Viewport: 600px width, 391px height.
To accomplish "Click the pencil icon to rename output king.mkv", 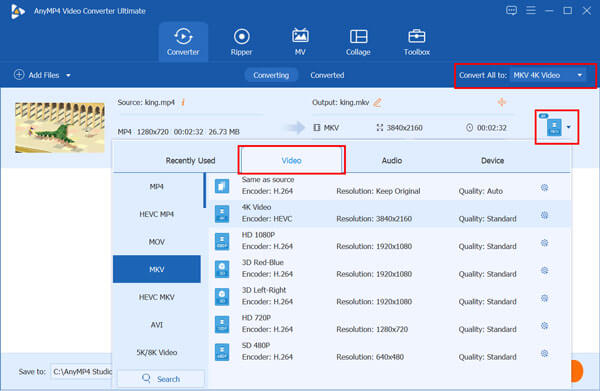I will [x=377, y=102].
